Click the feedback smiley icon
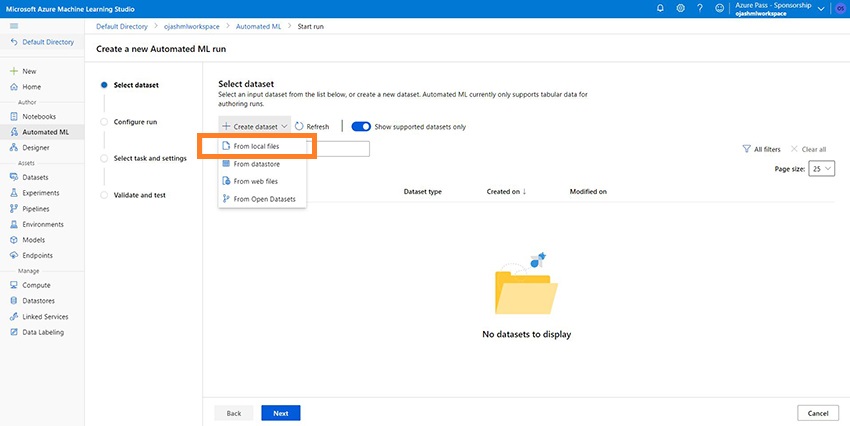 click(x=720, y=8)
